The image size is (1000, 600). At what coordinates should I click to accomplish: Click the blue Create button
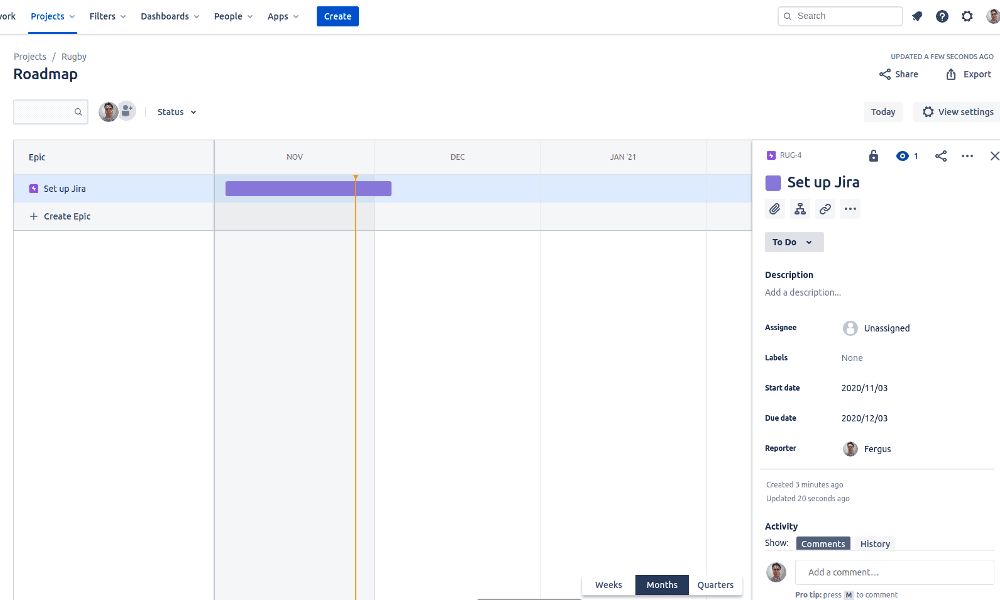click(337, 17)
